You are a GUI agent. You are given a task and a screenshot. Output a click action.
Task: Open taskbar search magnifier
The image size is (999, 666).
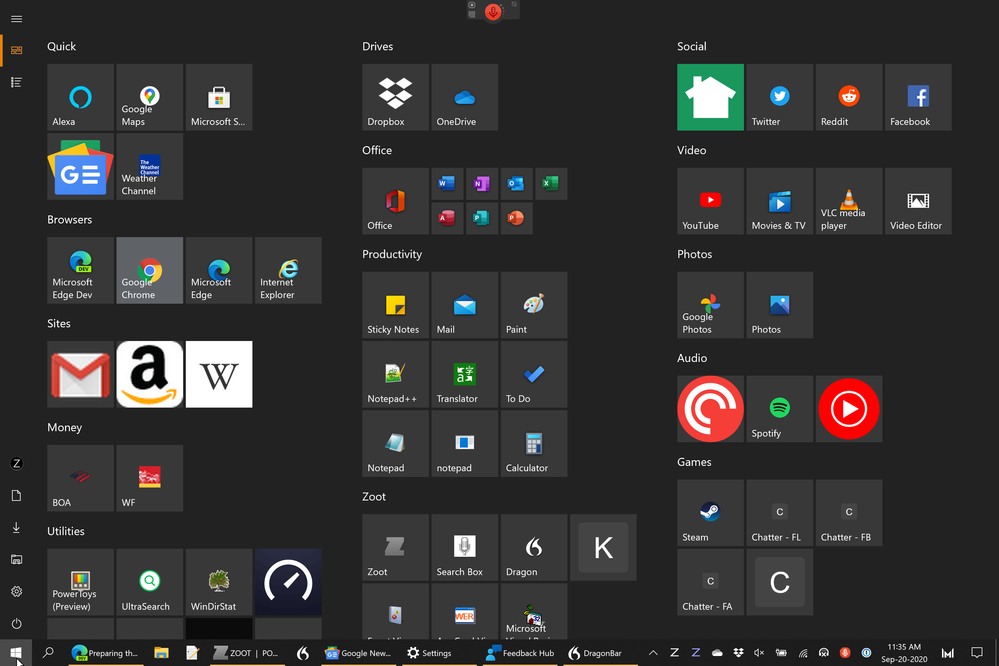[48, 653]
